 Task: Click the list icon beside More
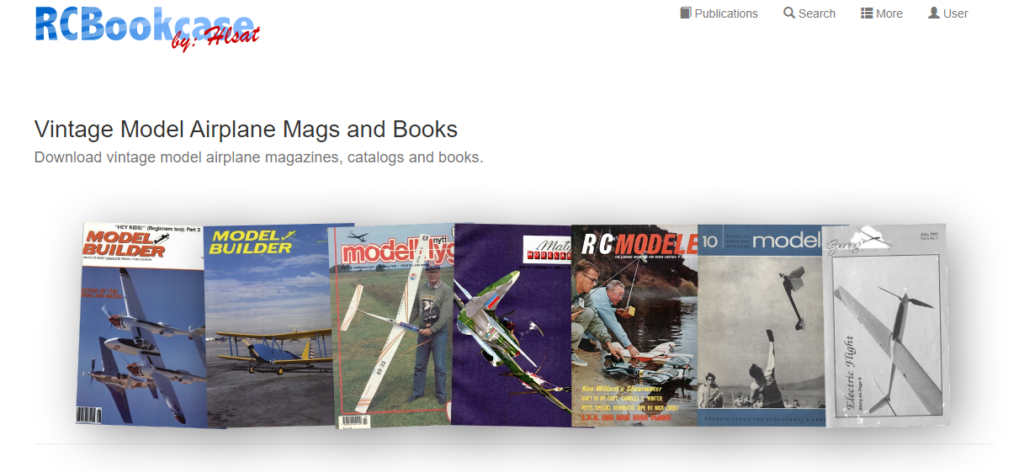pyautogui.click(x=867, y=13)
